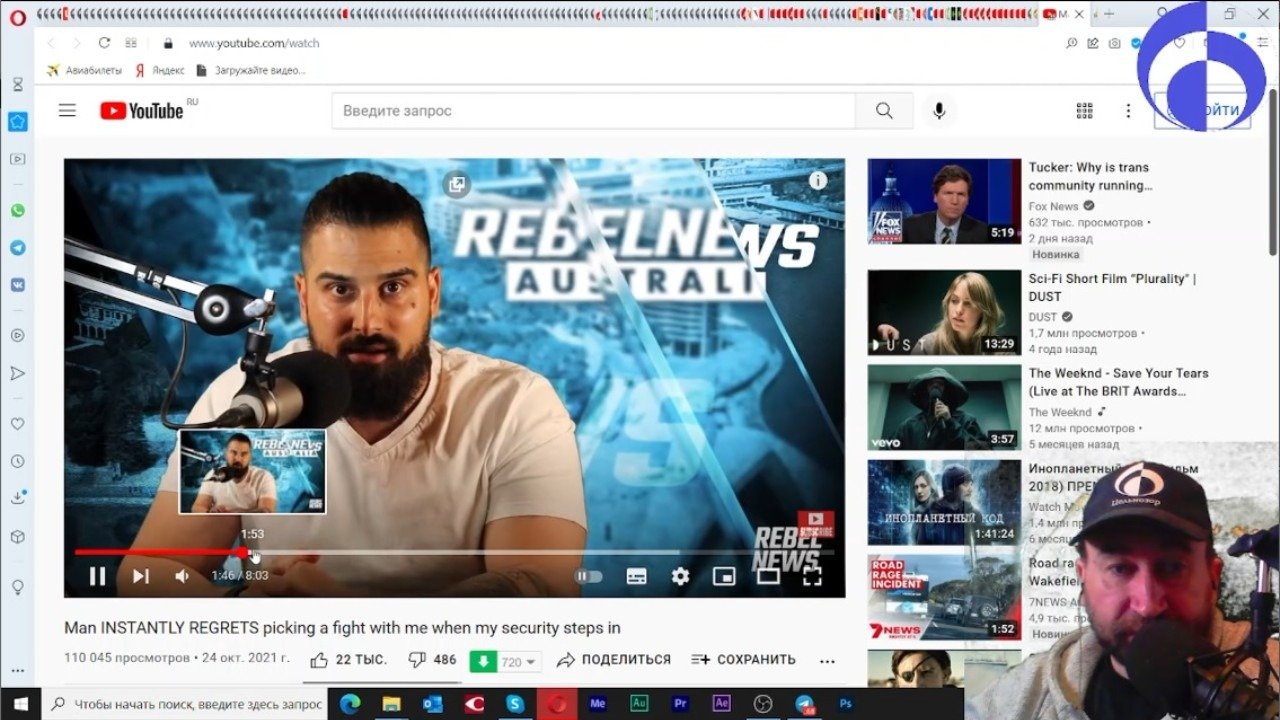Toggle the autoplay switch in player
Image resolution: width=1280 pixels, height=720 pixels.
point(588,576)
